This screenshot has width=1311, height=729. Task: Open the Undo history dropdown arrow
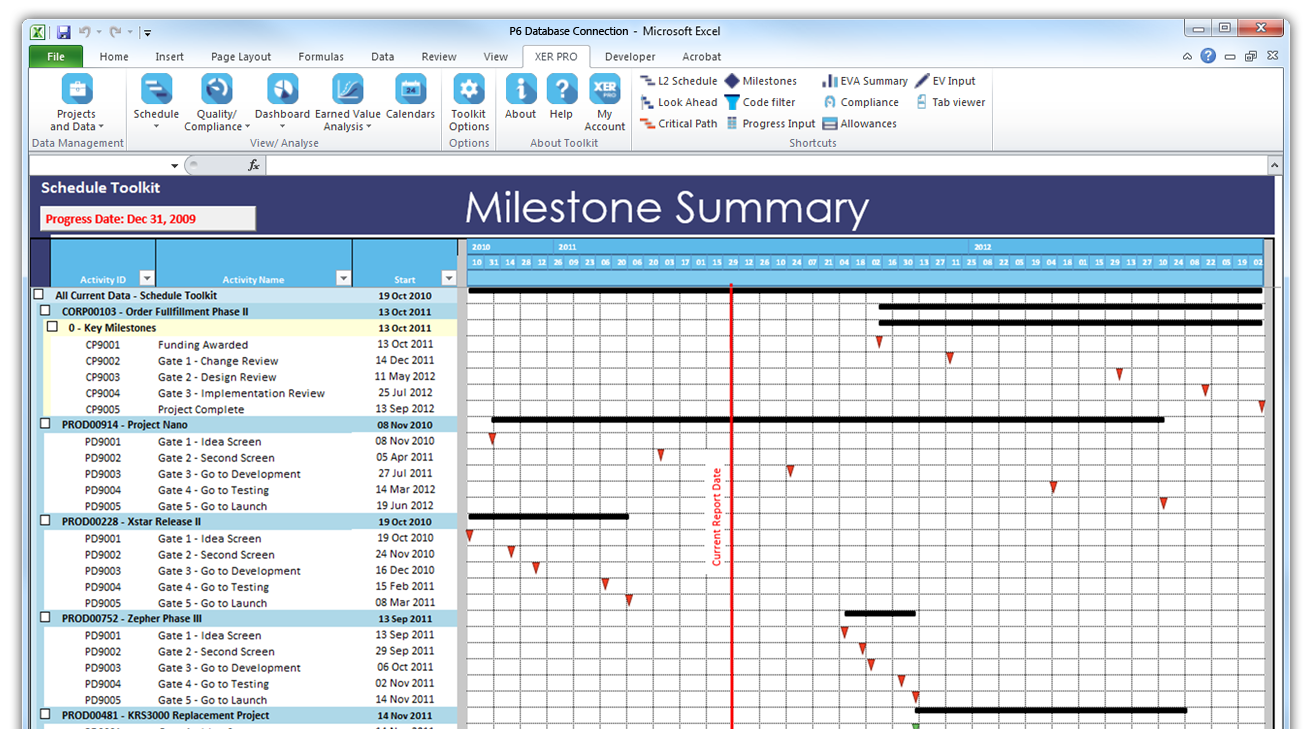point(99,32)
